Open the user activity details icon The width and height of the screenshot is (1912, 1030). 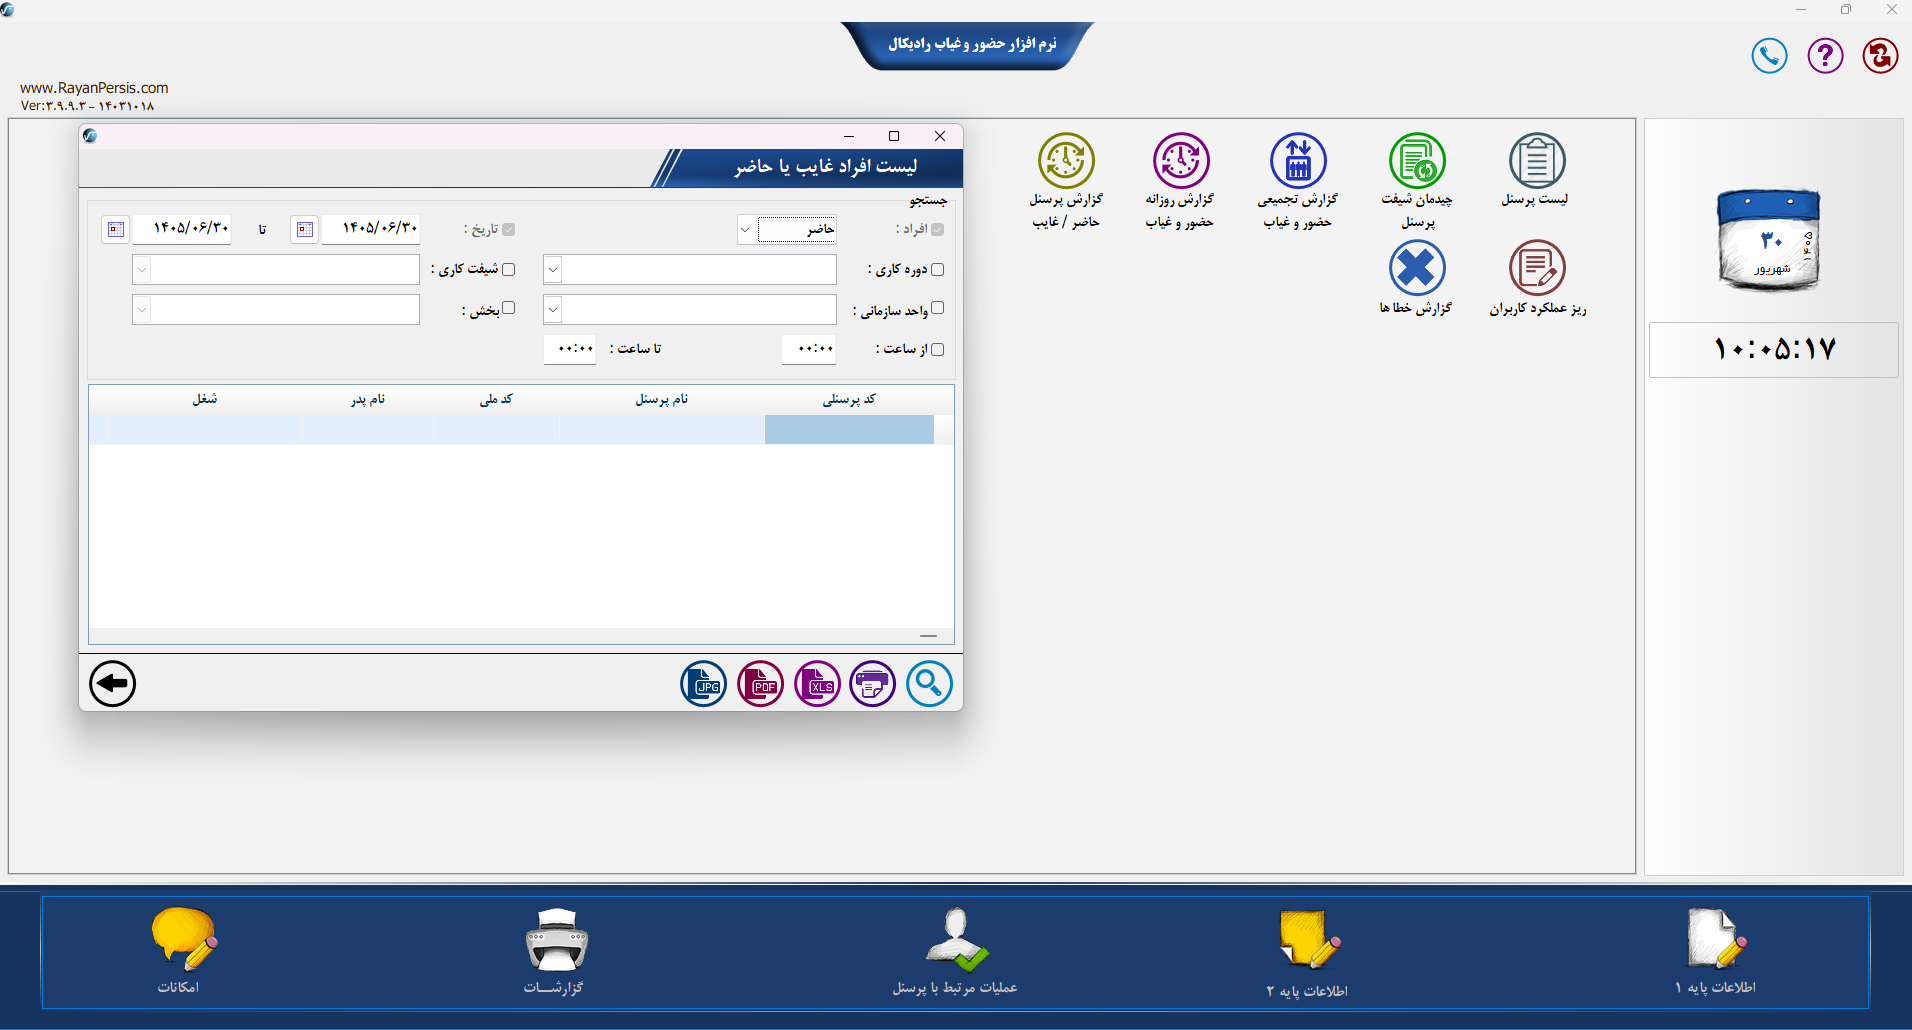(x=1537, y=268)
